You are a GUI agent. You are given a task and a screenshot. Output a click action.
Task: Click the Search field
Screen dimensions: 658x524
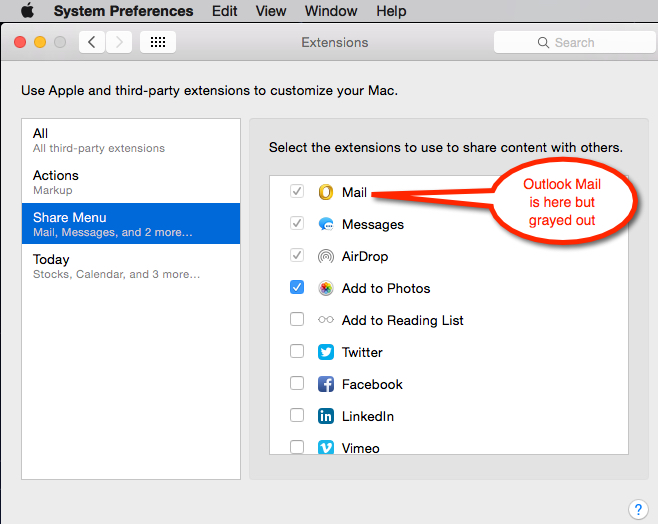pos(575,42)
